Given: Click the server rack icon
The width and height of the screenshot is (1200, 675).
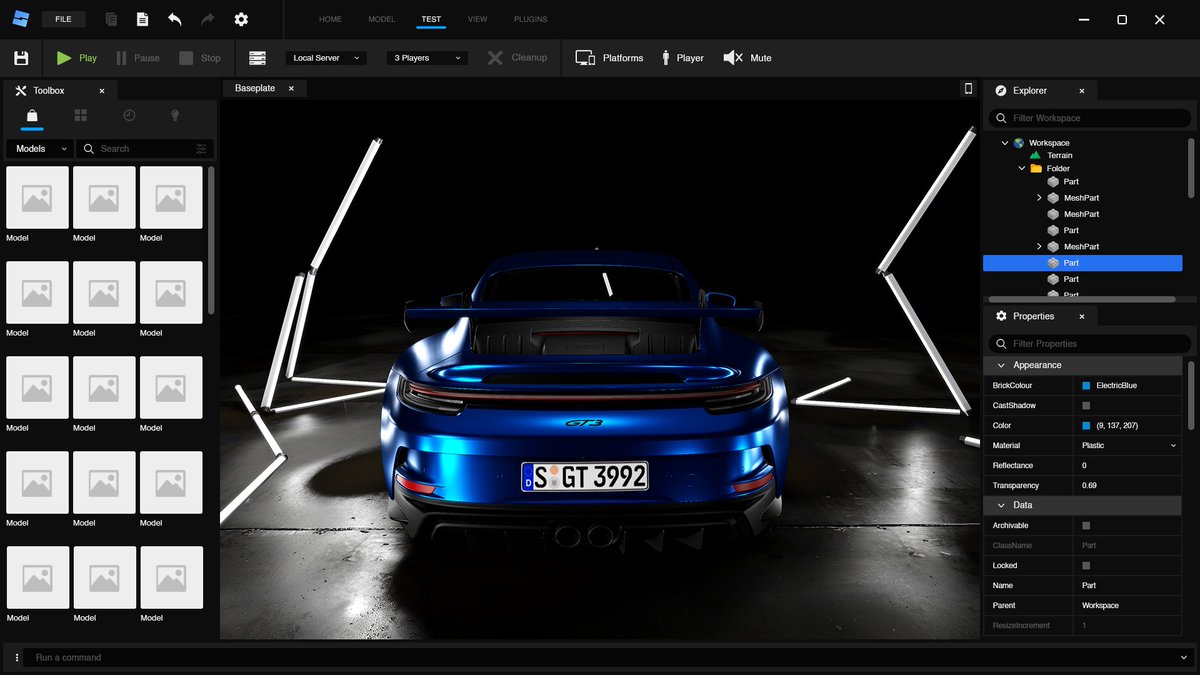Looking at the screenshot, I should coord(257,58).
